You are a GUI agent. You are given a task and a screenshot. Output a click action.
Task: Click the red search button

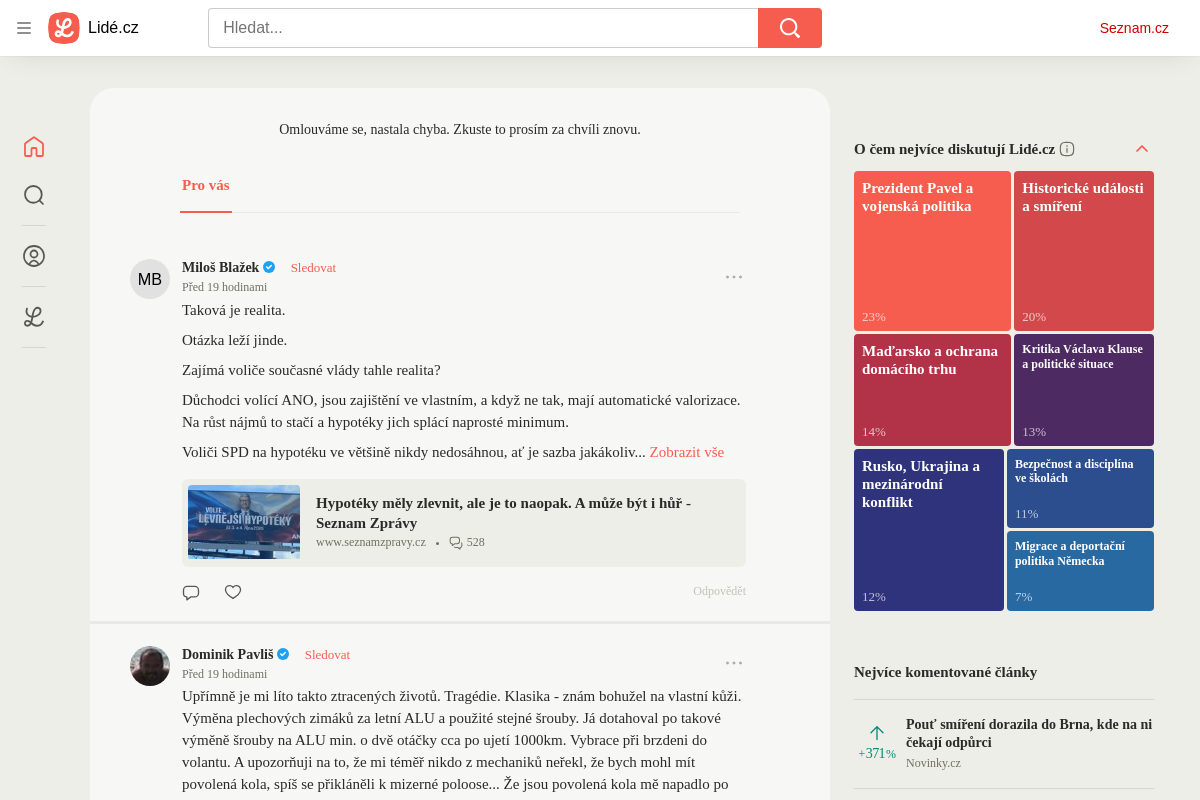(790, 28)
